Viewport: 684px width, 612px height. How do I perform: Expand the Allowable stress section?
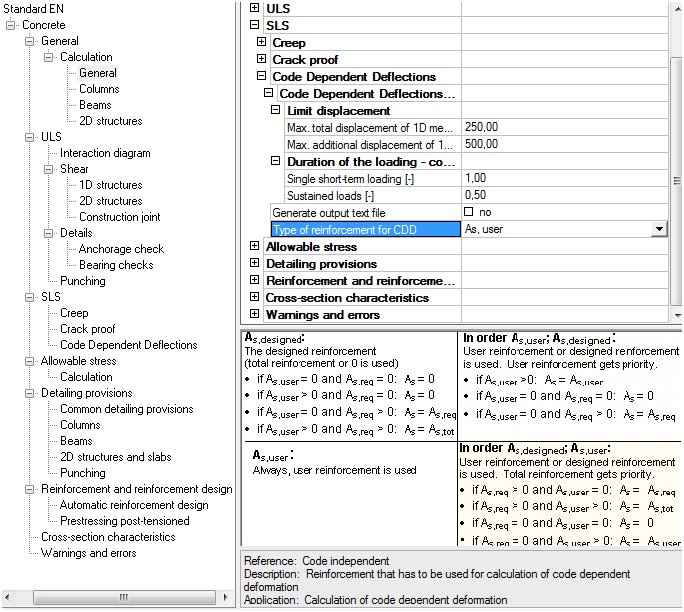point(254,246)
